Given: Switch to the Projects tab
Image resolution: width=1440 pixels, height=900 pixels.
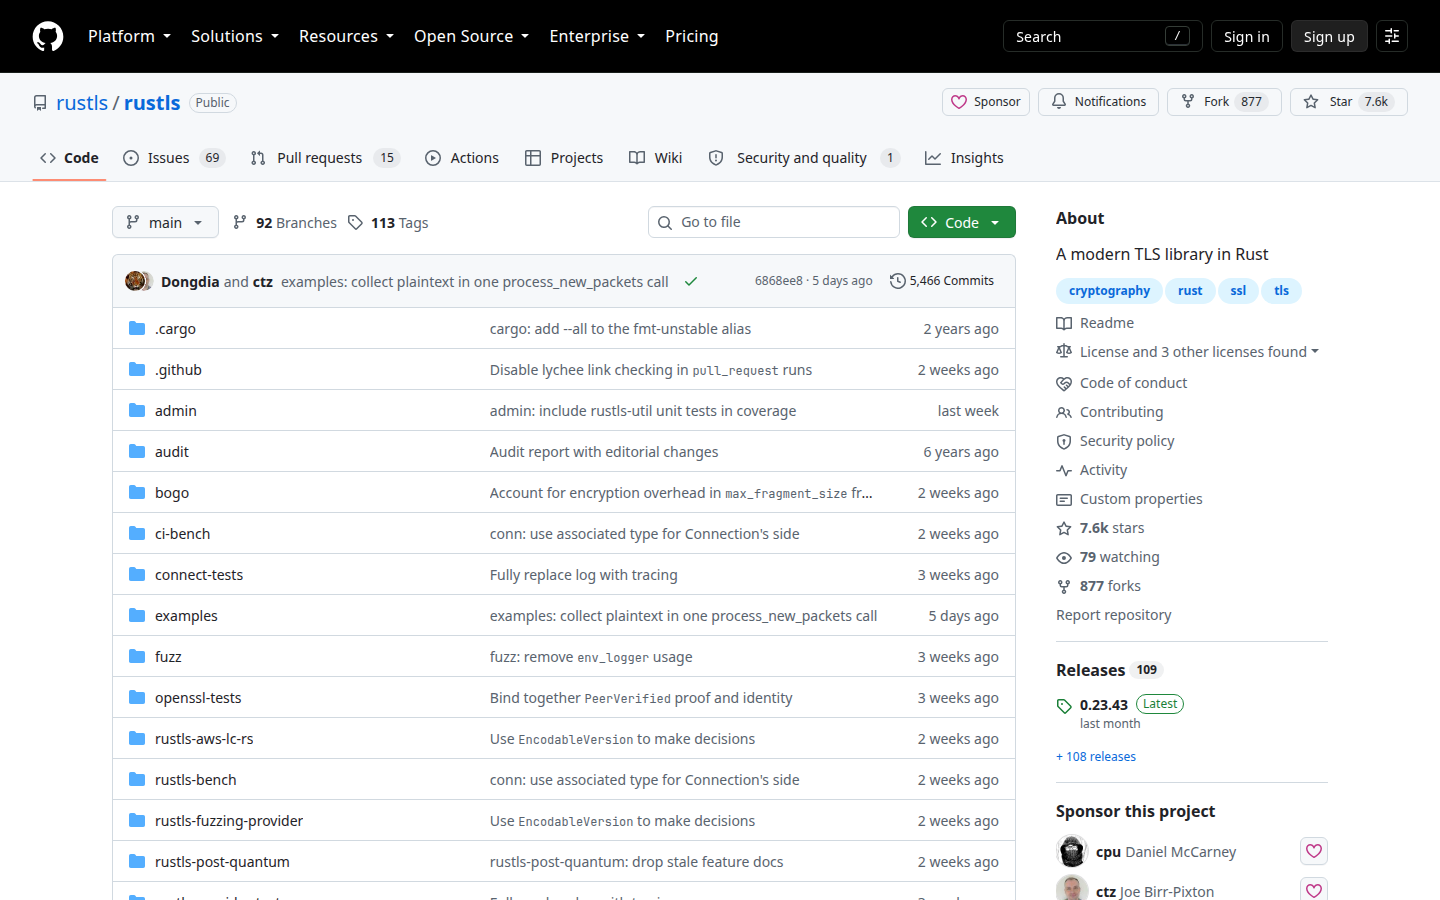Looking at the screenshot, I should click(564, 158).
